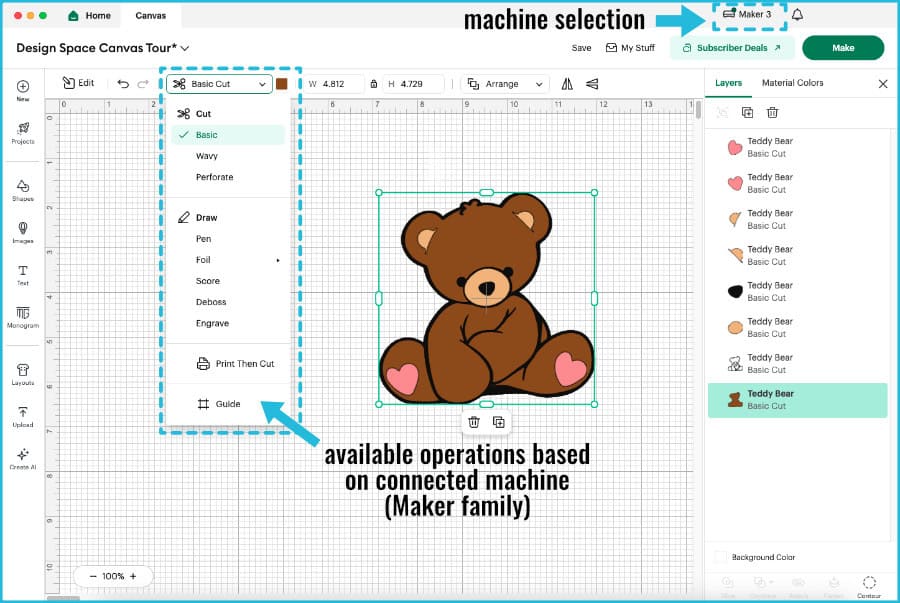Click the notifications bell icon
The width and height of the screenshot is (900, 603).
point(797,14)
